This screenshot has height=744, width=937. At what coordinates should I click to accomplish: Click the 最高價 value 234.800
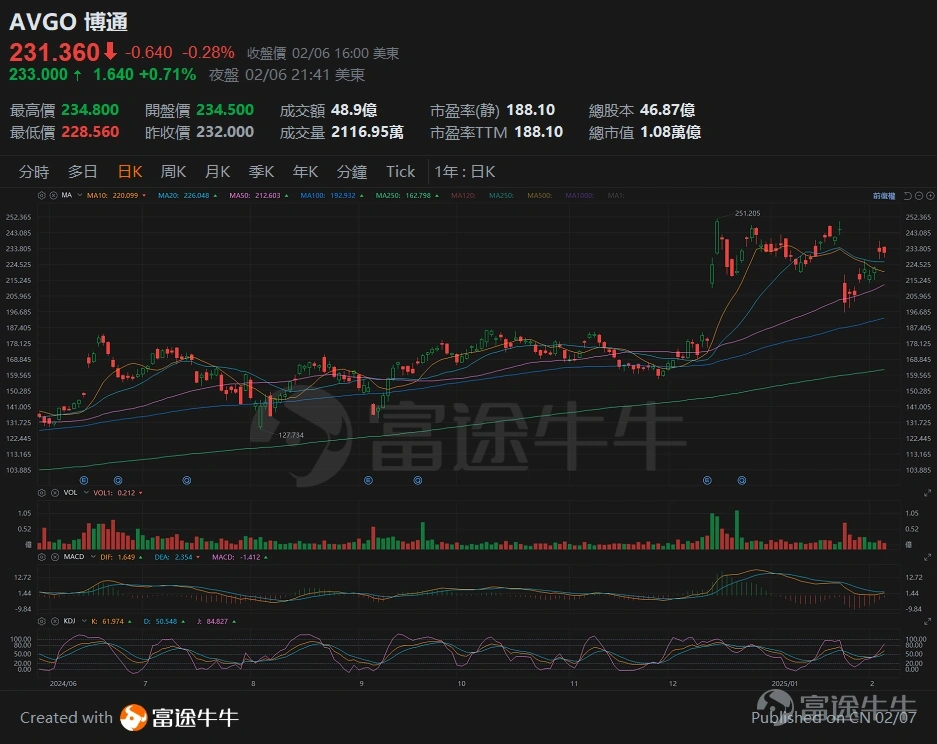pyautogui.click(x=90, y=110)
